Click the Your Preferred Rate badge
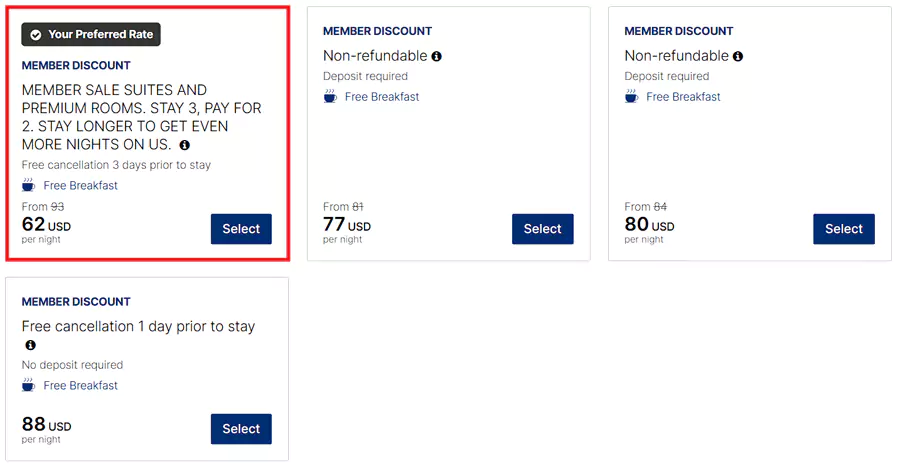Viewport: 900px width, 470px height. (x=91, y=35)
